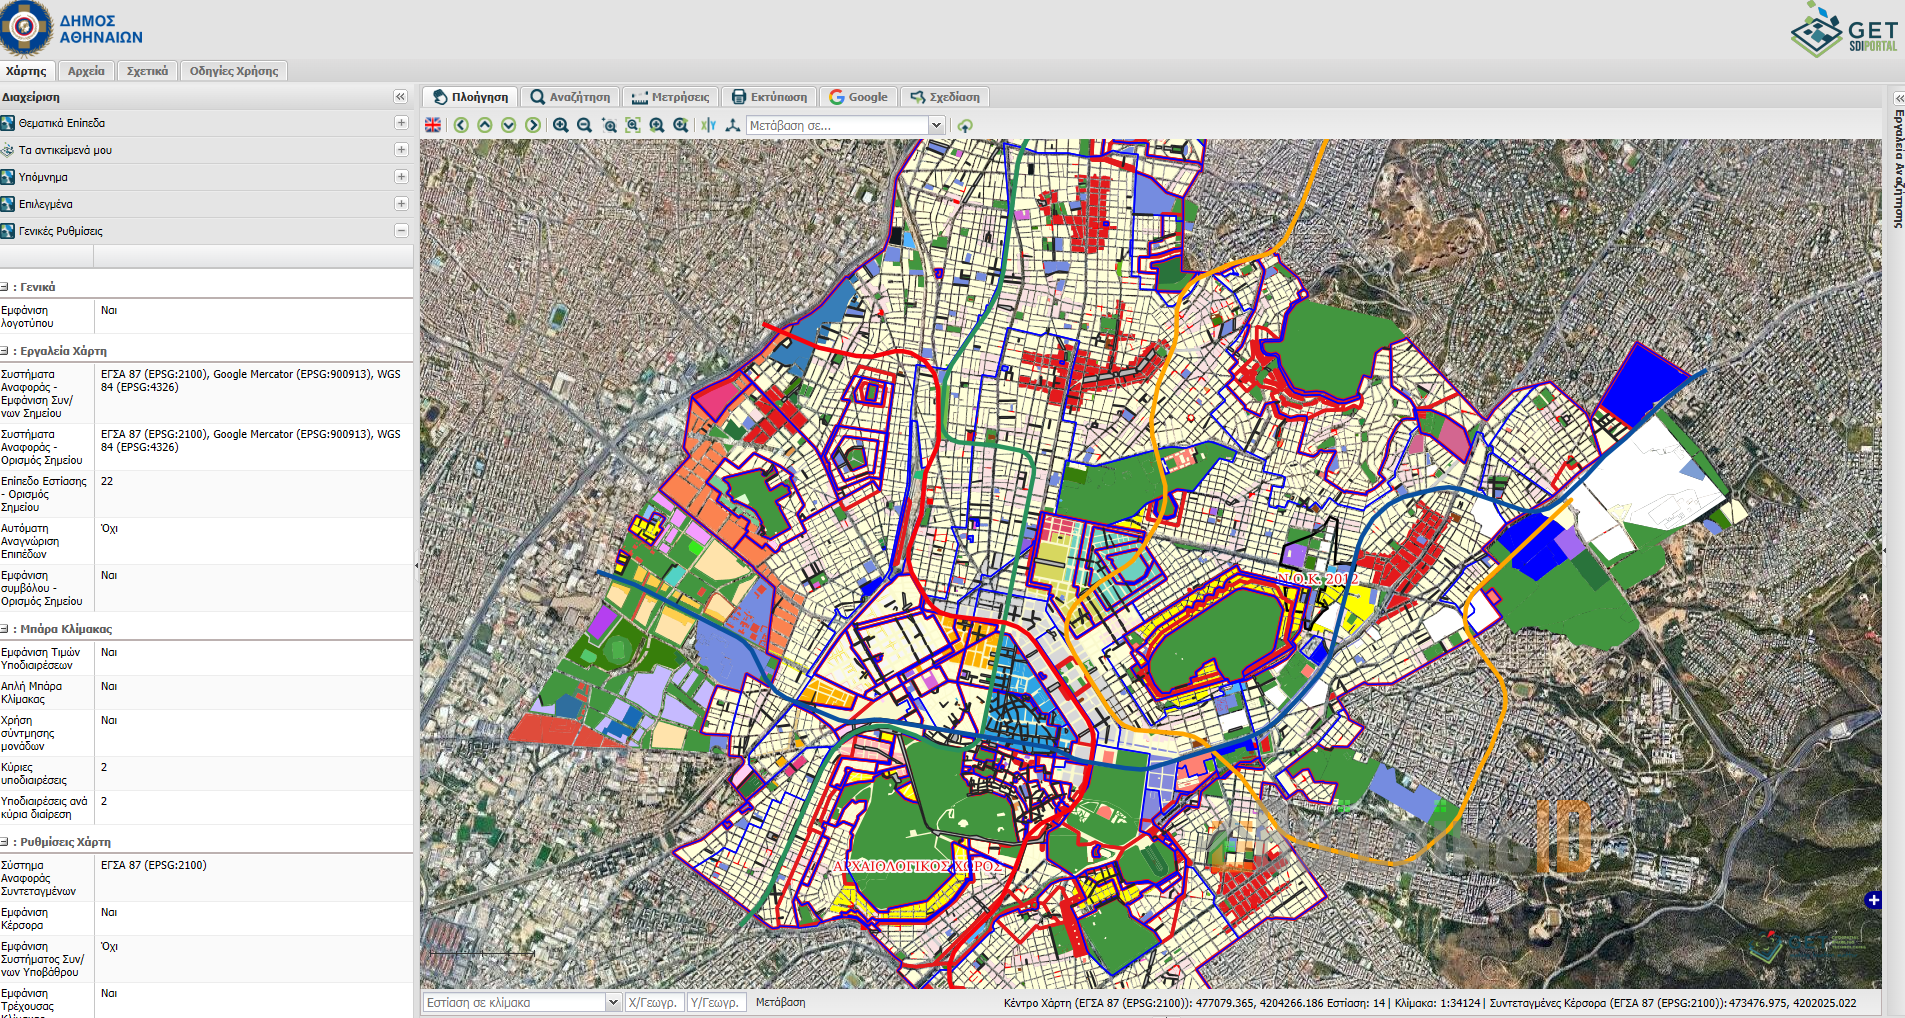Click the green cloud upload icon
Image resolution: width=1905 pixels, height=1018 pixels.
coord(965,126)
